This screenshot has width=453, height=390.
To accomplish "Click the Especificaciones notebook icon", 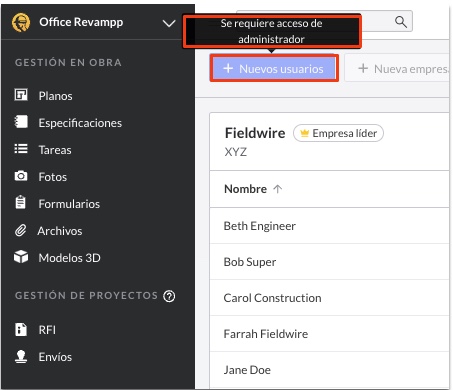I will coord(21,122).
